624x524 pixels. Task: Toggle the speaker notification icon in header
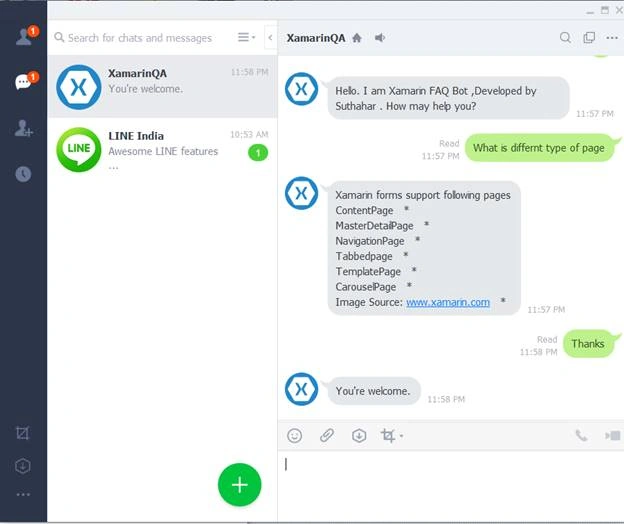pos(380,38)
